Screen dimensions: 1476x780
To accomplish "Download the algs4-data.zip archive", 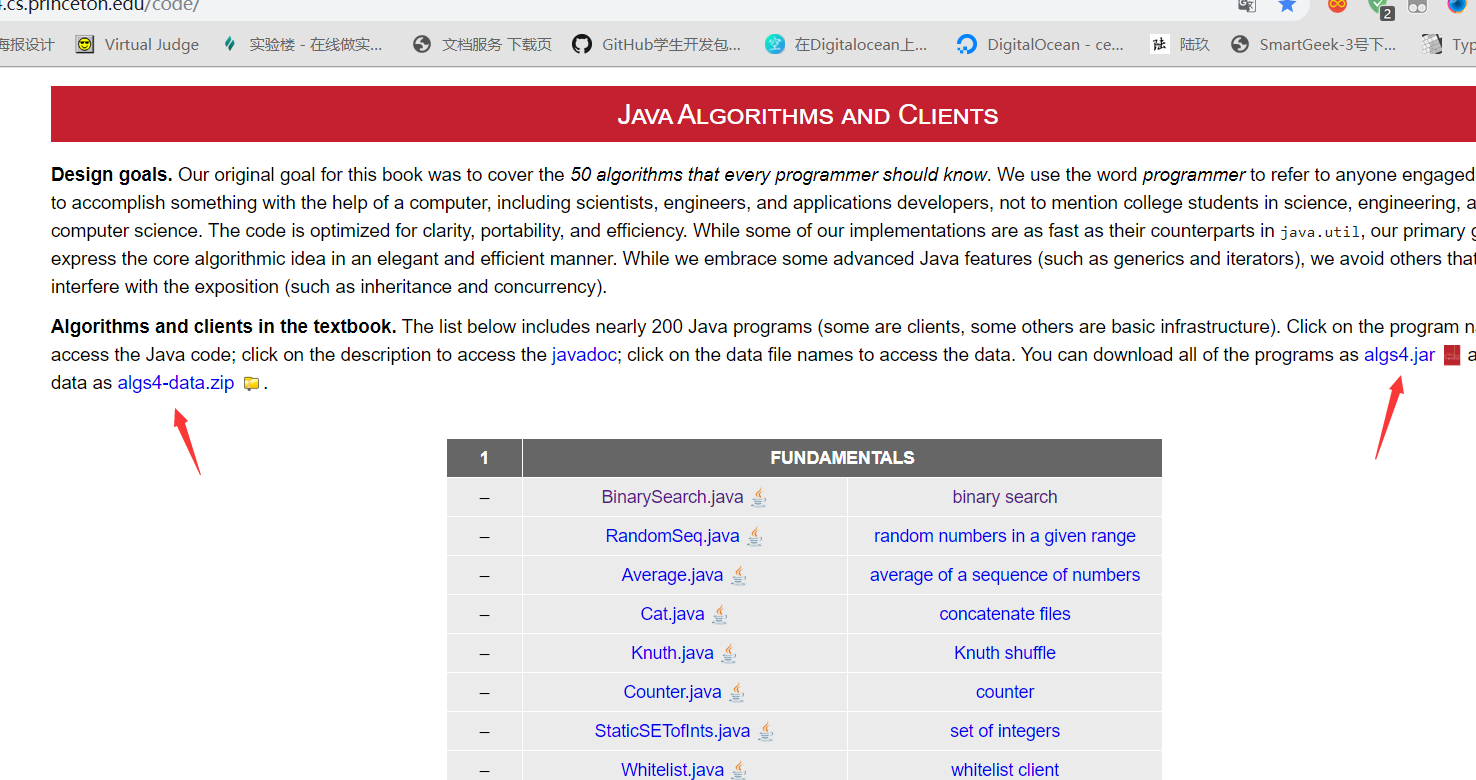I will click(x=176, y=382).
